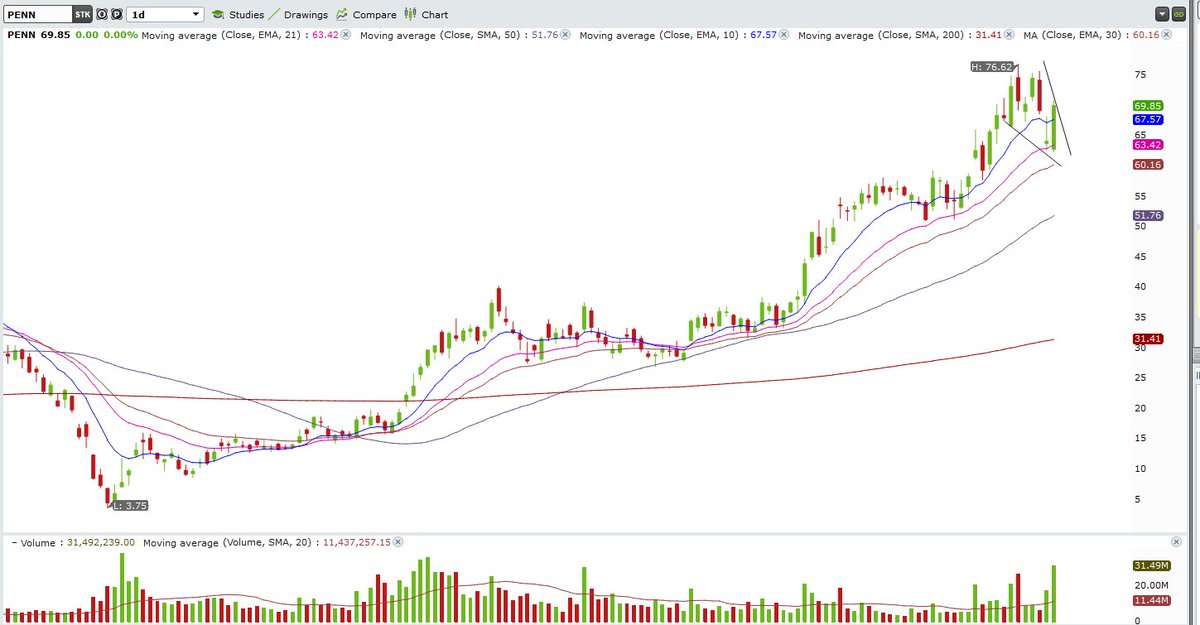Open the 1d timeframe dropdown
This screenshot has height=625, width=1200.
pyautogui.click(x=165, y=15)
